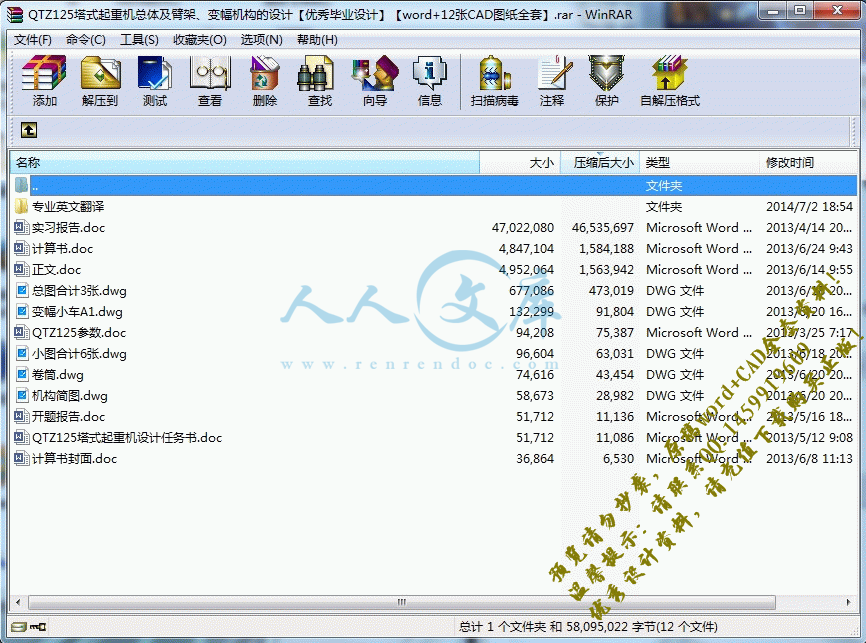Sort by the 类型 column header
Image resolution: width=866 pixels, height=643 pixels.
coord(699,162)
